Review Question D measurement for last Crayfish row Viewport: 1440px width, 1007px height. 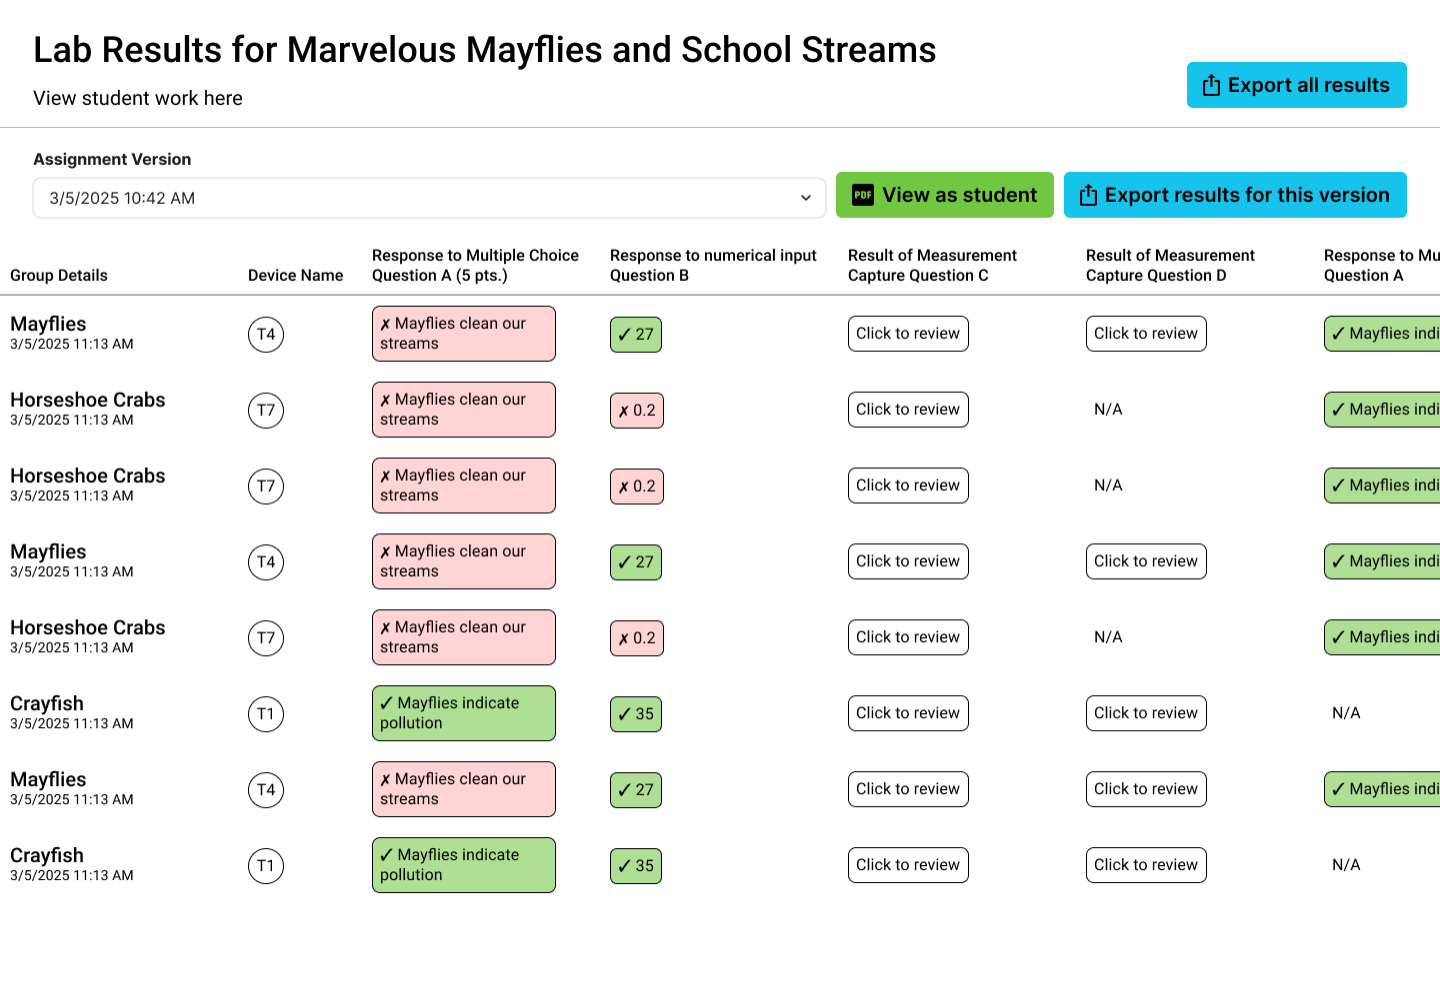1146,865
